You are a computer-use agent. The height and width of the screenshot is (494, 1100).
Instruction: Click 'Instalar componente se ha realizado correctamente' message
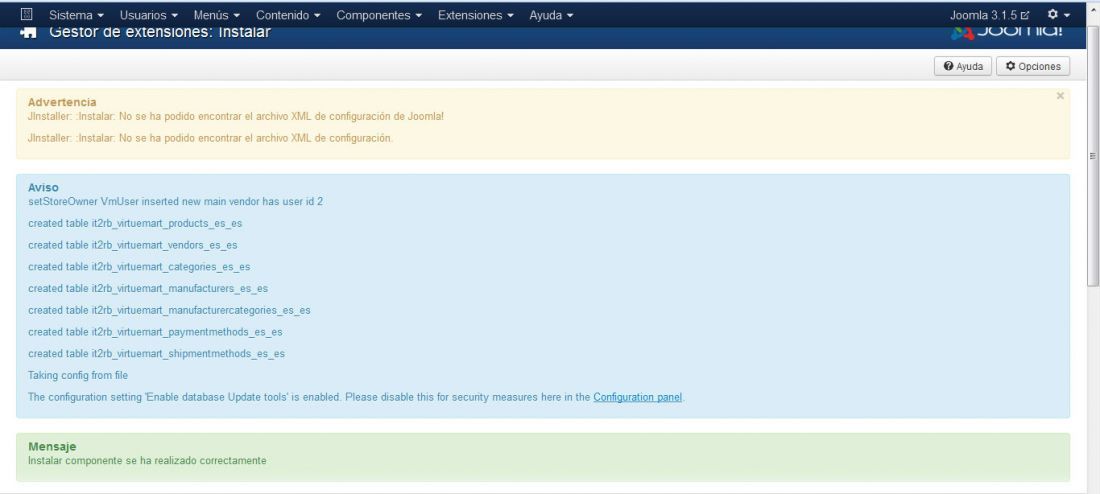[147, 461]
